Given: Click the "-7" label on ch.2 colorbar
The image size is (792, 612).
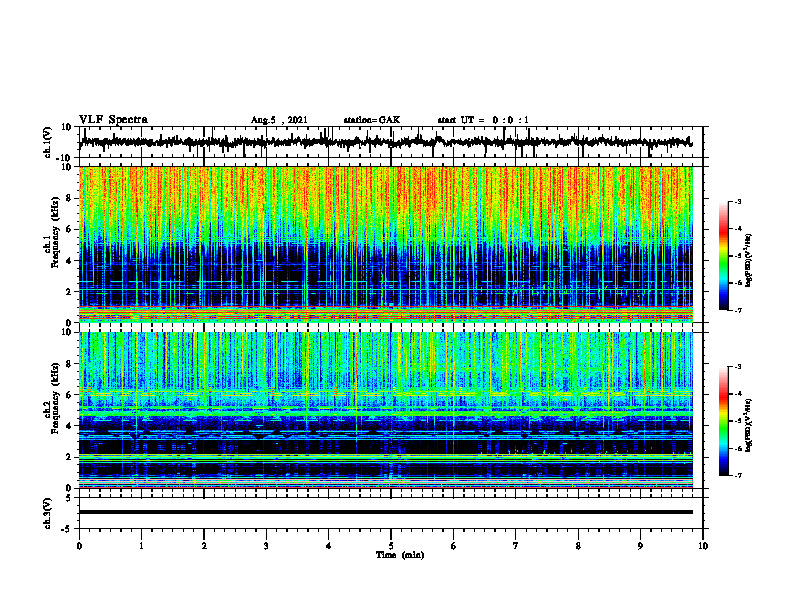Looking at the screenshot, I should [737, 476].
